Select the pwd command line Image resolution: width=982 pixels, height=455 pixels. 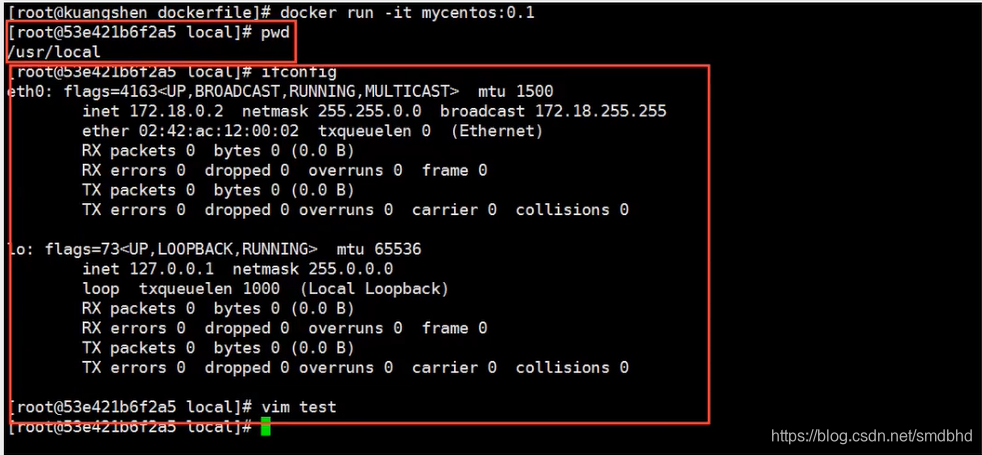pos(149,33)
